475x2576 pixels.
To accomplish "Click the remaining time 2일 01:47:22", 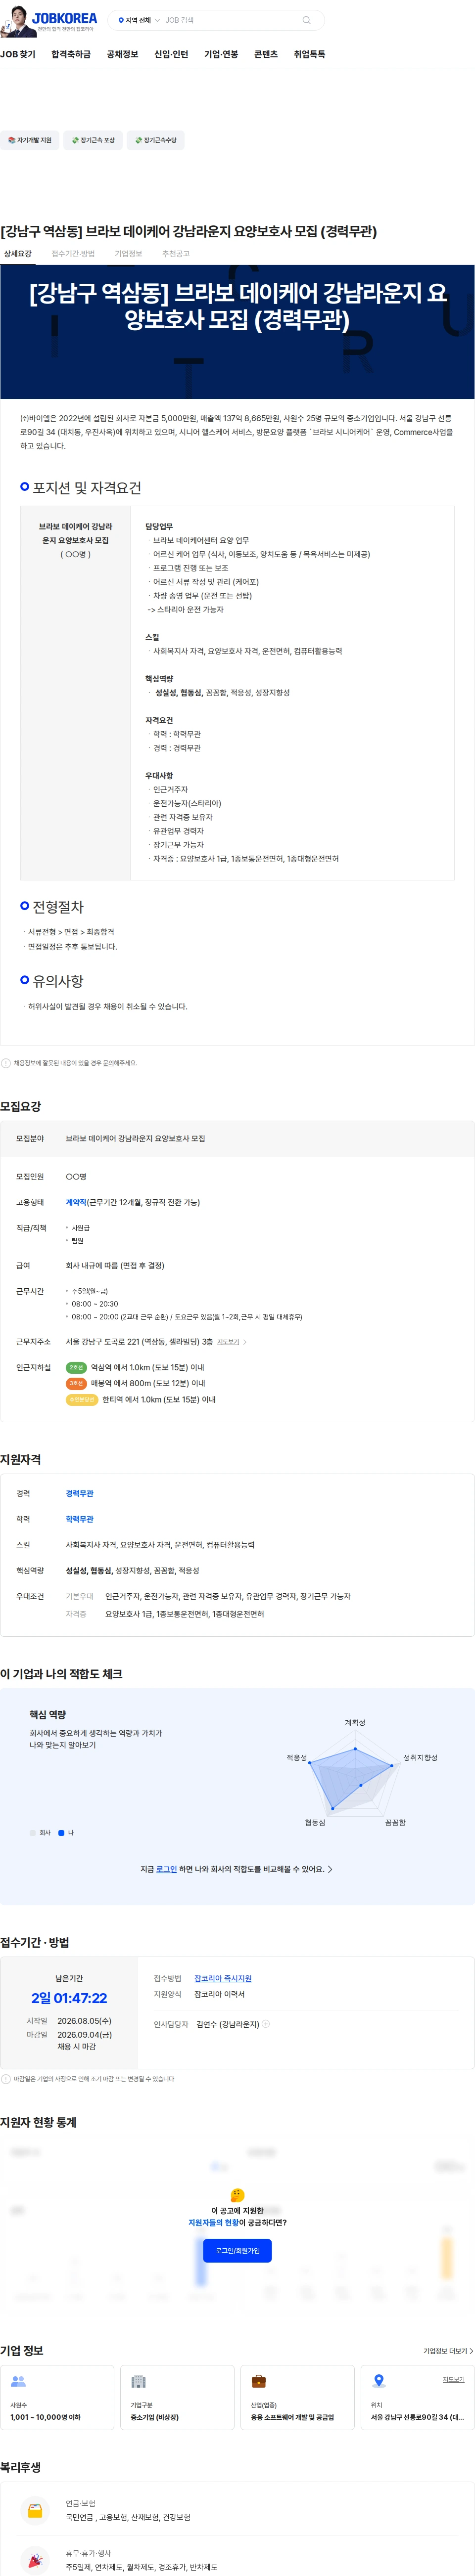I will click(x=69, y=1998).
